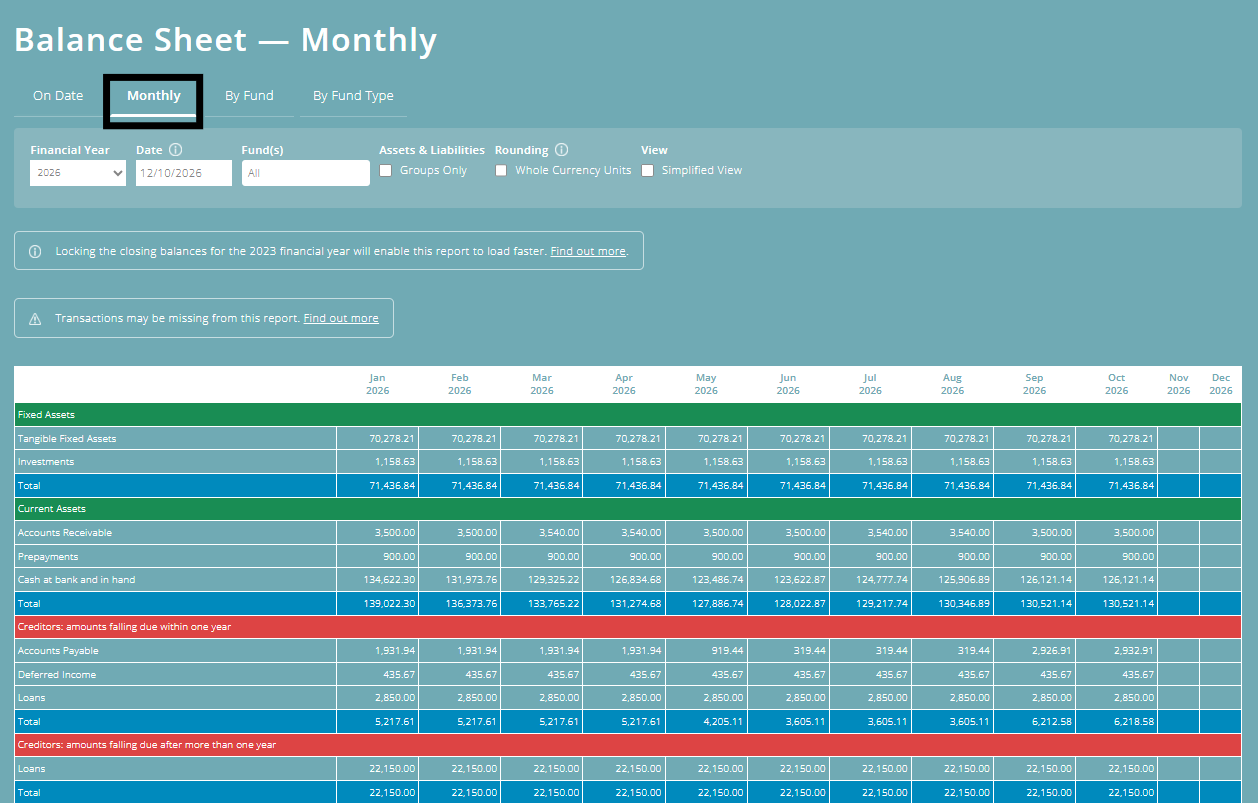Click the Mar 2026 column header

pyautogui.click(x=542, y=384)
